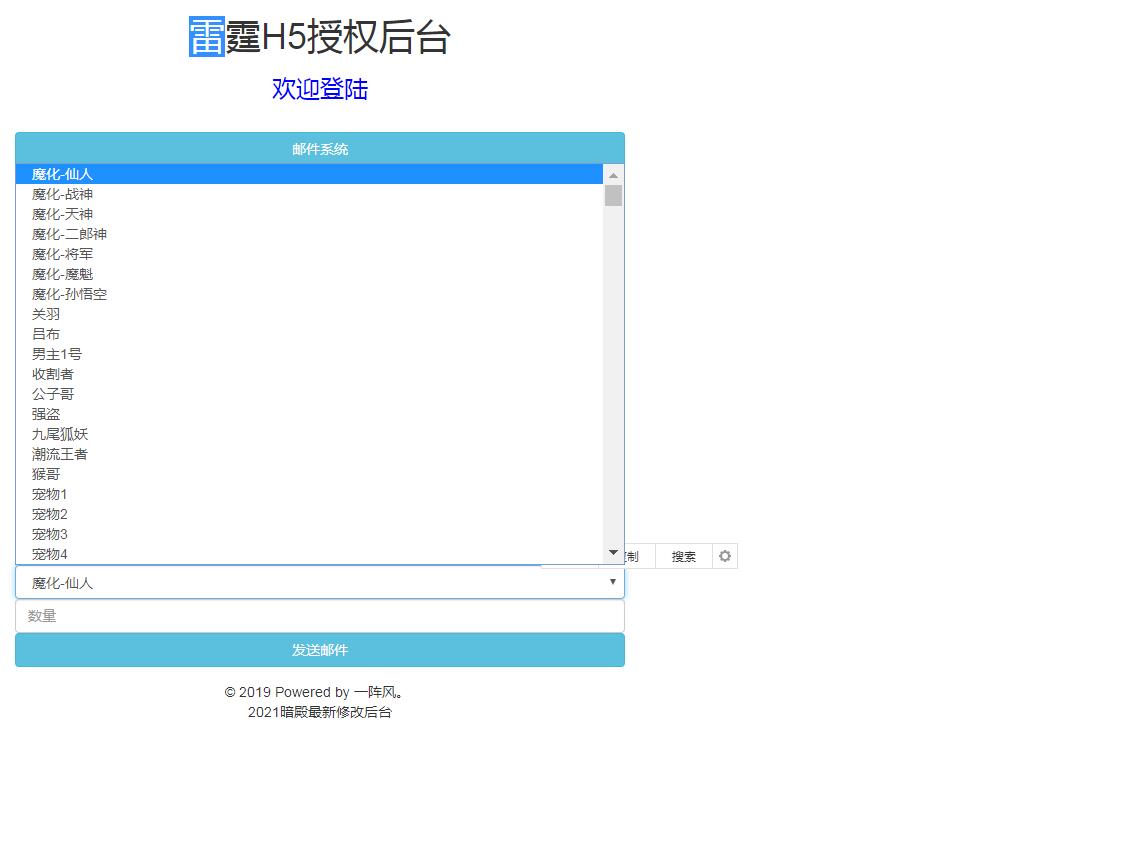Select the 潮流王者 option
The height and width of the screenshot is (848, 1142).
coord(60,454)
